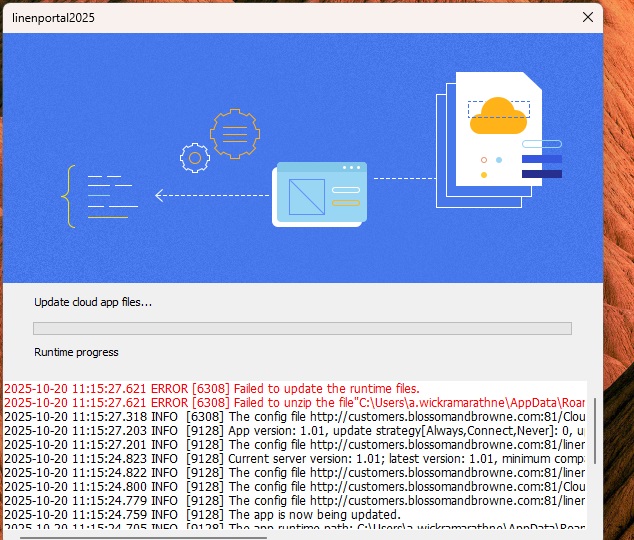
Task: Click the update progress bar
Action: [x=302, y=328]
